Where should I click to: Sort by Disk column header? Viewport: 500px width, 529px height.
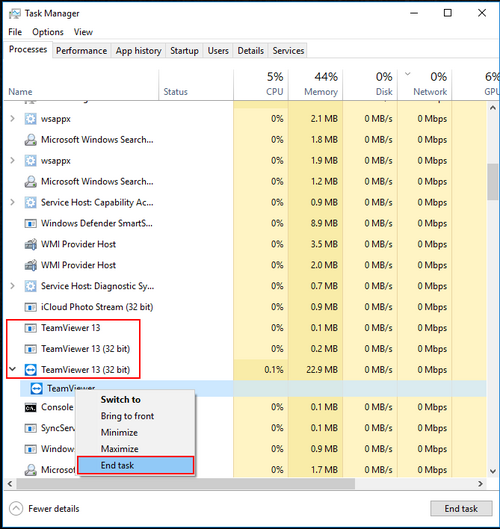click(370, 85)
